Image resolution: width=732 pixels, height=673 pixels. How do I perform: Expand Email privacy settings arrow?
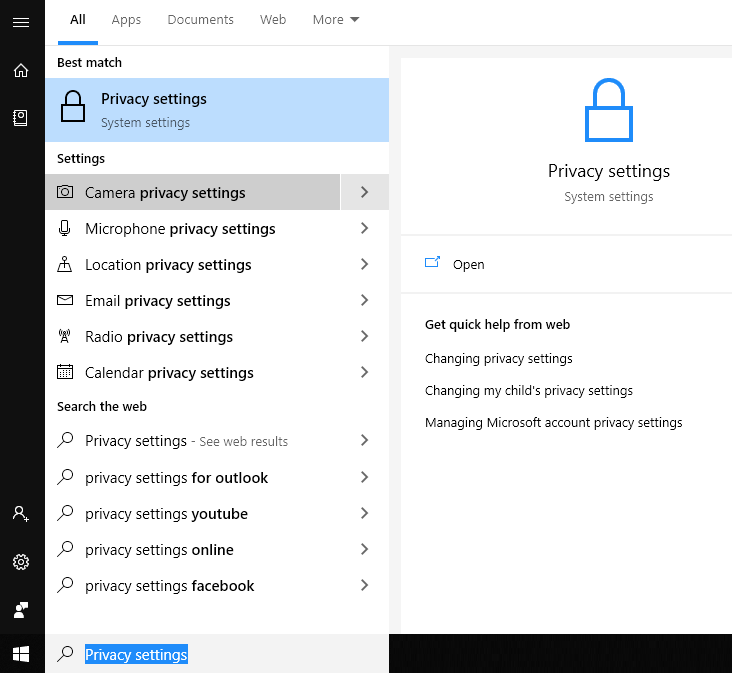coord(365,300)
